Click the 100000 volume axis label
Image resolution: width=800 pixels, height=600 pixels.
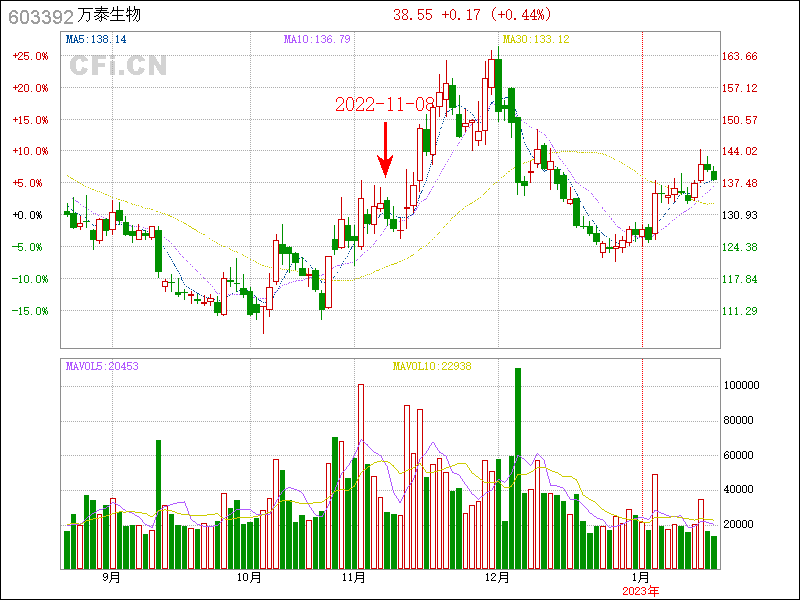[741, 385]
